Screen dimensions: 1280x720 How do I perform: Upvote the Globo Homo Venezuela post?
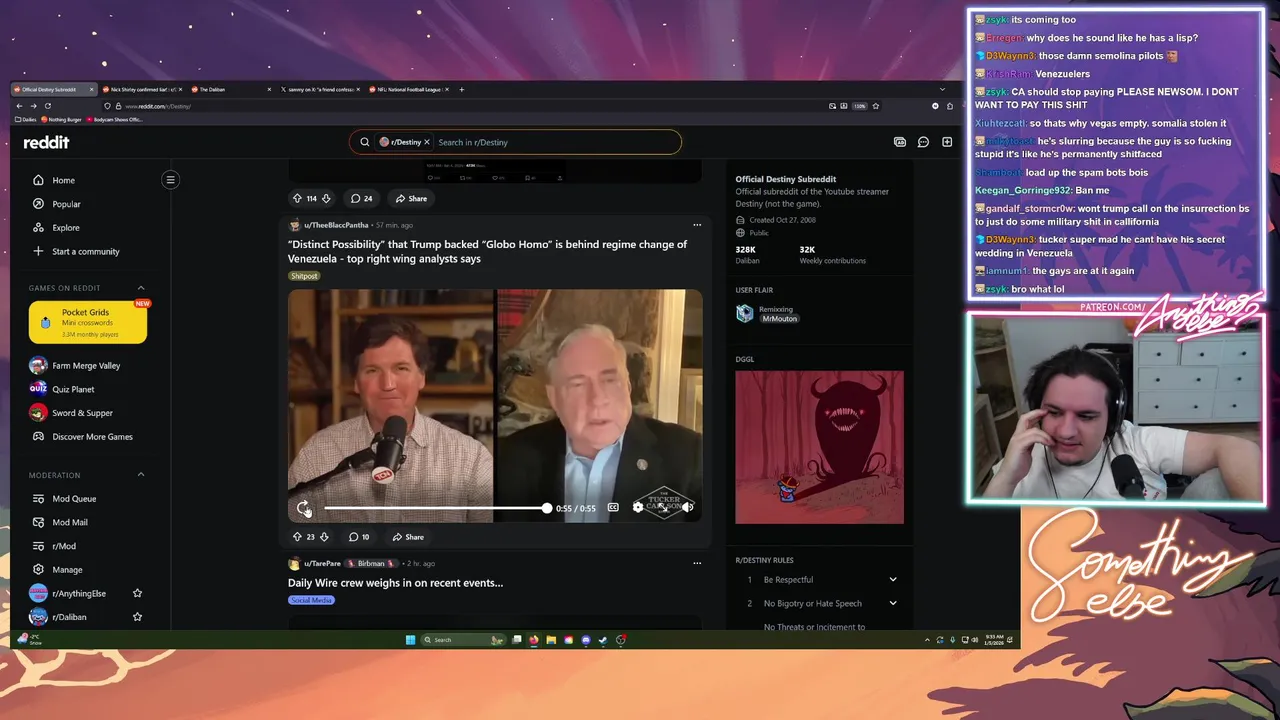pos(296,537)
